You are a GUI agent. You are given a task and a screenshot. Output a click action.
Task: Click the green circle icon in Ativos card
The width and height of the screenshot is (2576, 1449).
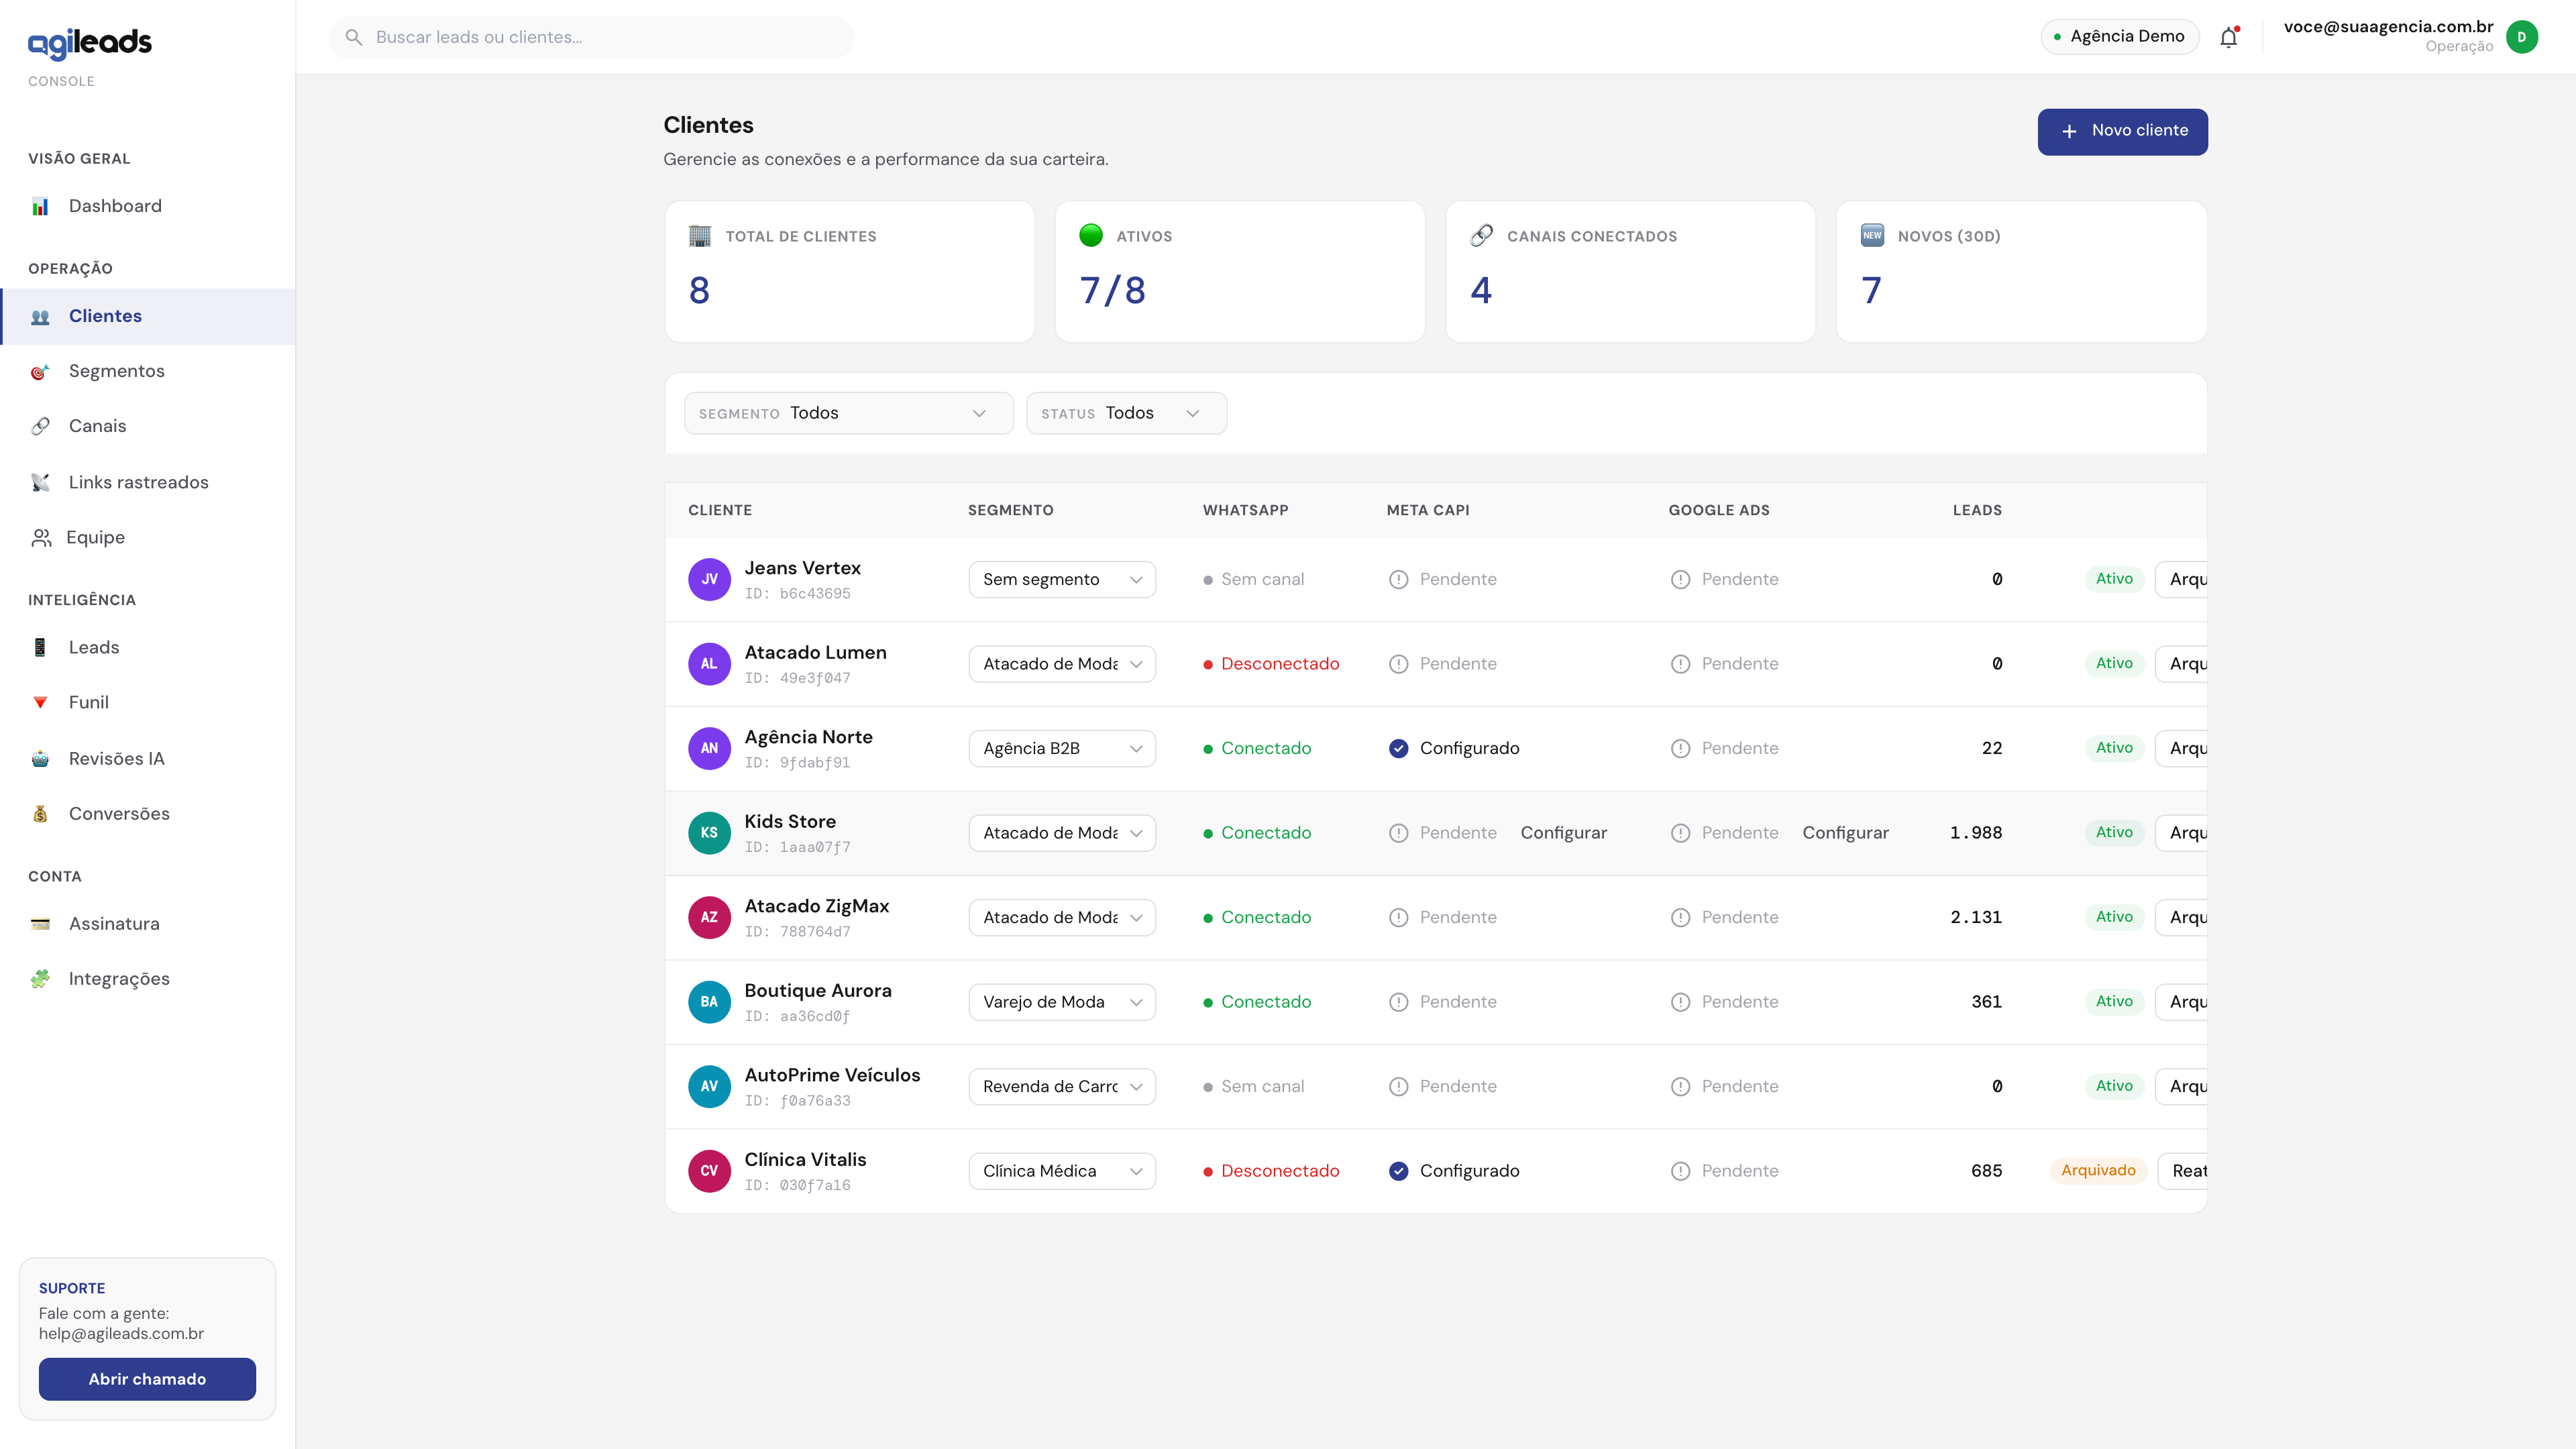tap(1091, 235)
